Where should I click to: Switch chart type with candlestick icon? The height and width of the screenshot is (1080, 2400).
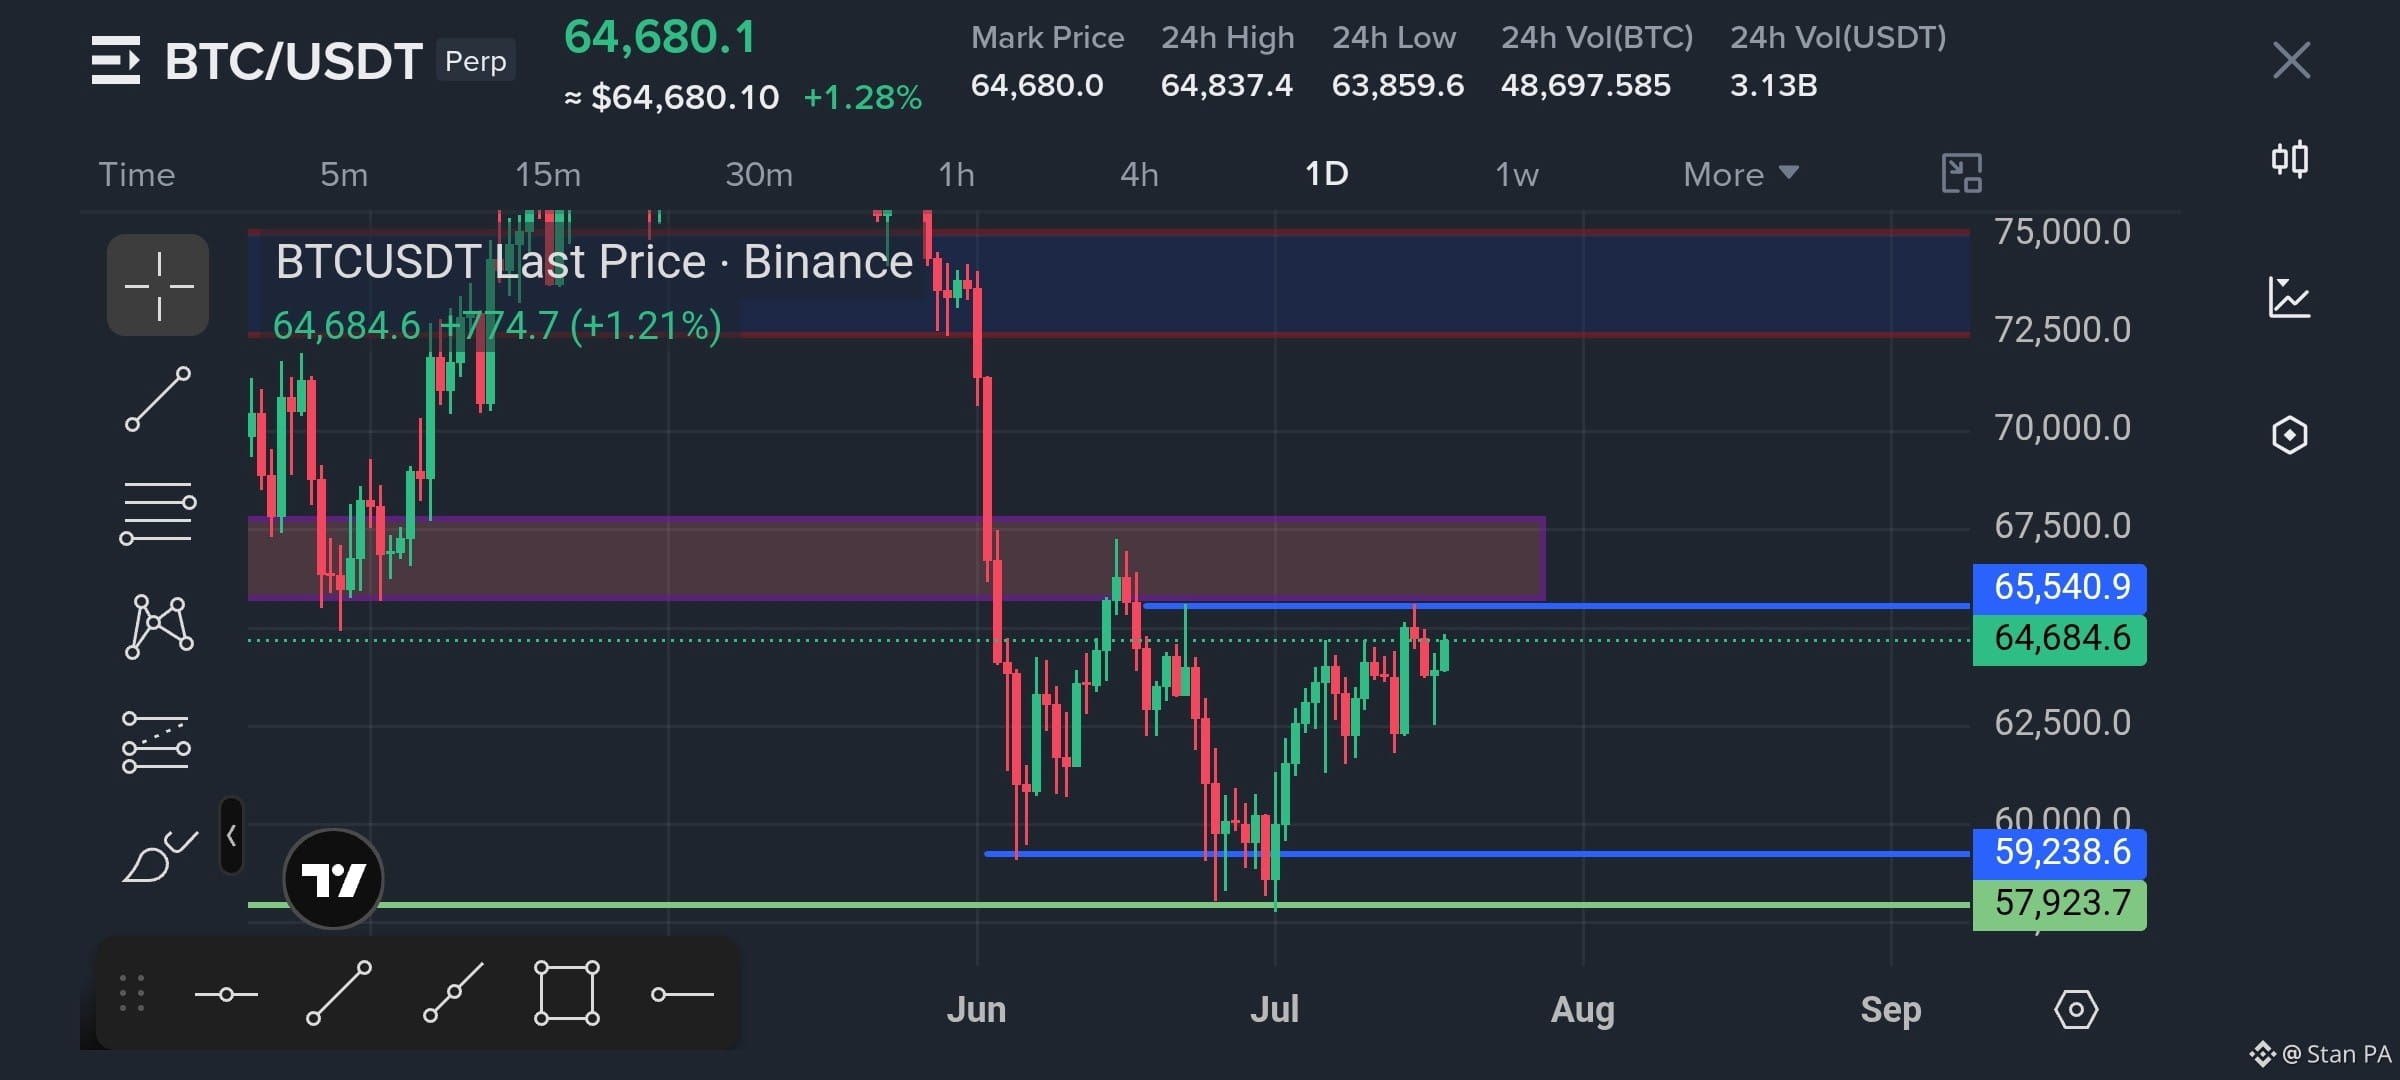pyautogui.click(x=2289, y=159)
